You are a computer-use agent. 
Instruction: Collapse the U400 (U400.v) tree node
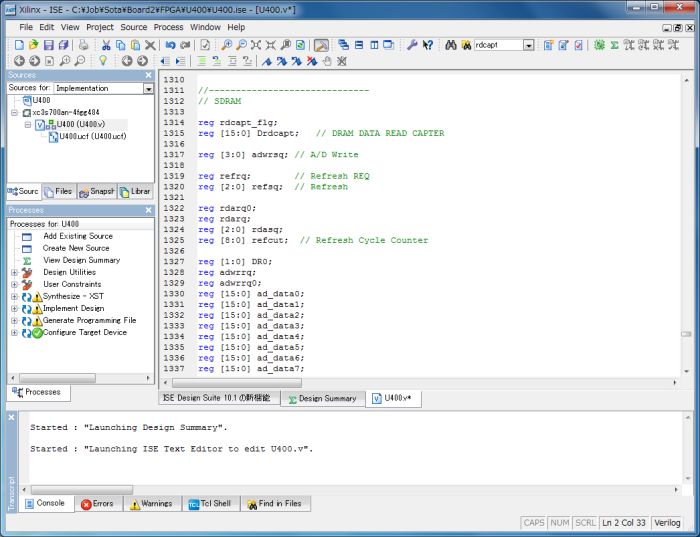28,125
